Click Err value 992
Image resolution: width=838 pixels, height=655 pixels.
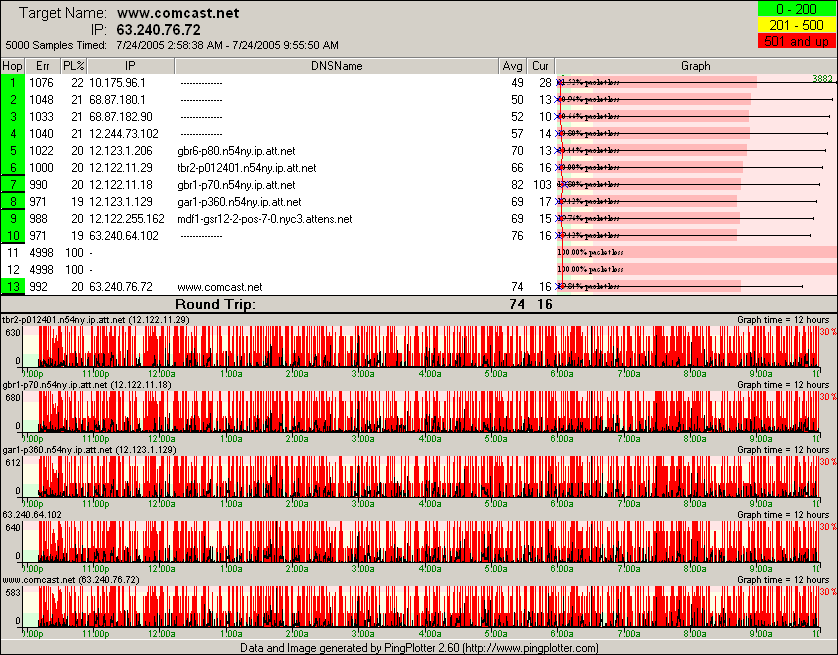pos(38,287)
